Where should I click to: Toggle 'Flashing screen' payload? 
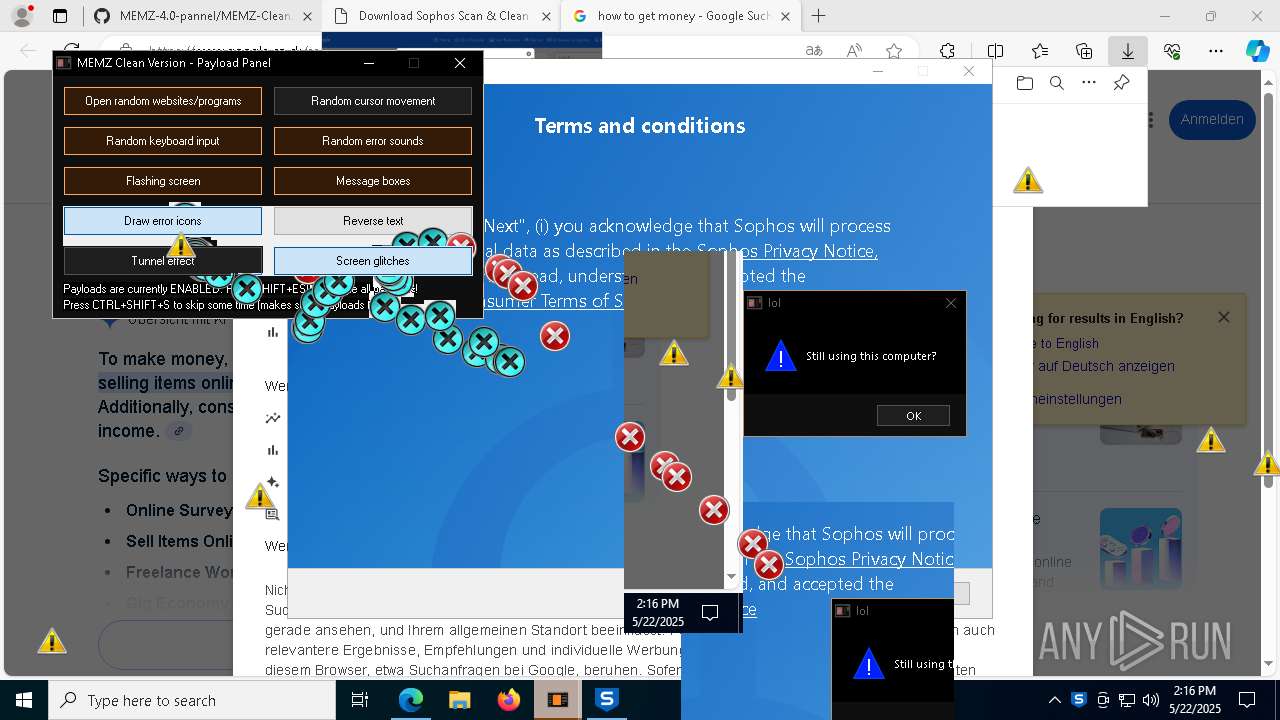(x=163, y=181)
